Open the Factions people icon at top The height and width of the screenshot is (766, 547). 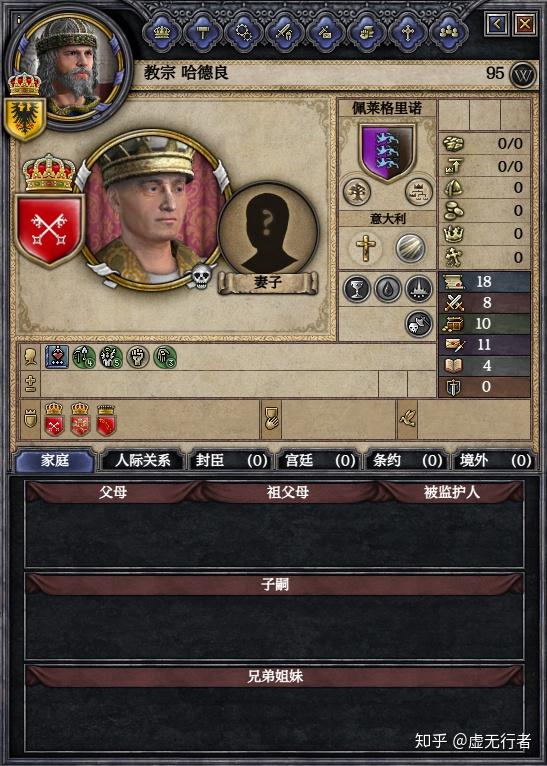click(x=448, y=32)
